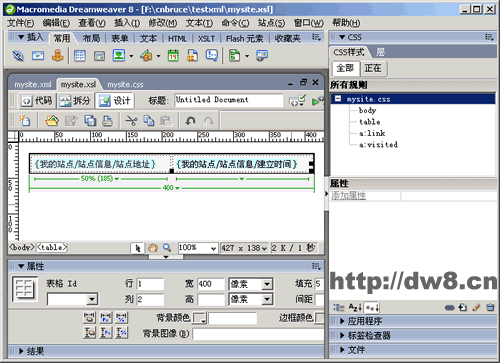Toggle the All (全部) CSS mode
The width and height of the screenshot is (500, 363).
346,68
